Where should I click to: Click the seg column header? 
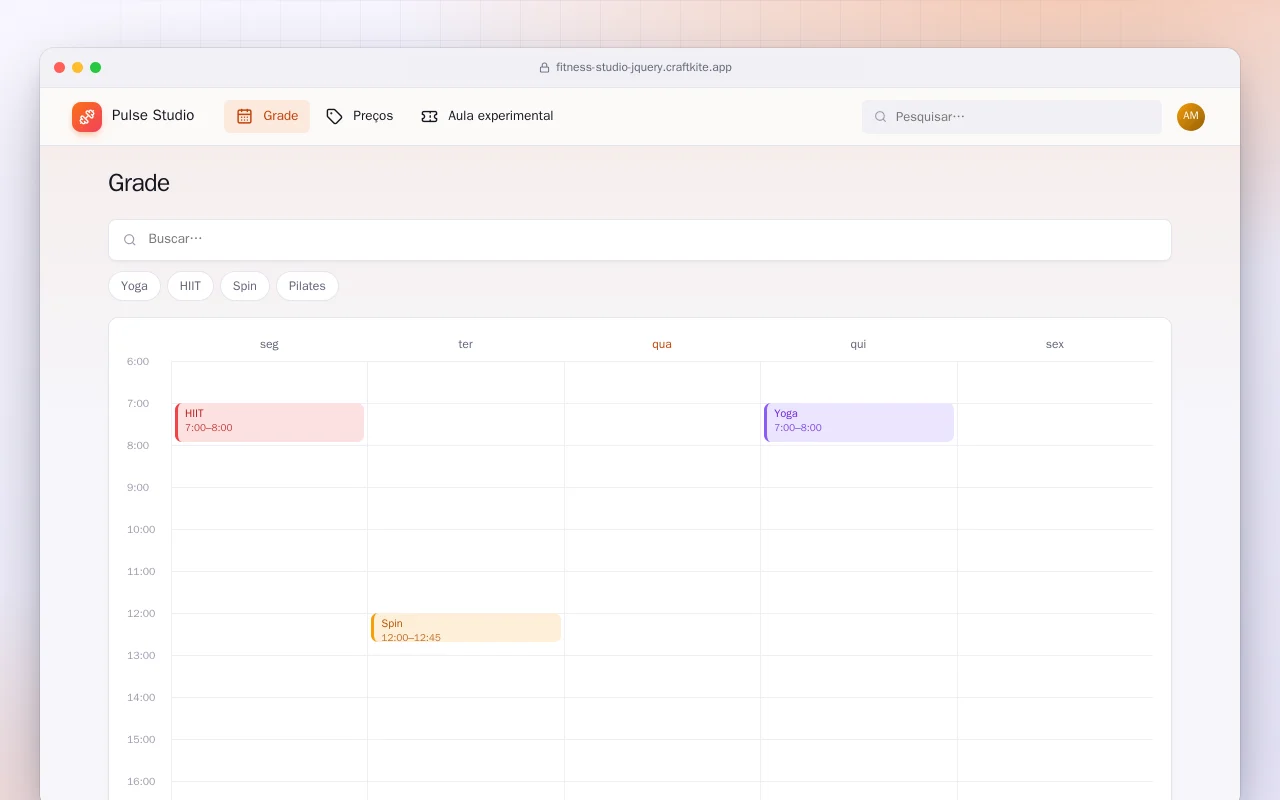pos(269,344)
